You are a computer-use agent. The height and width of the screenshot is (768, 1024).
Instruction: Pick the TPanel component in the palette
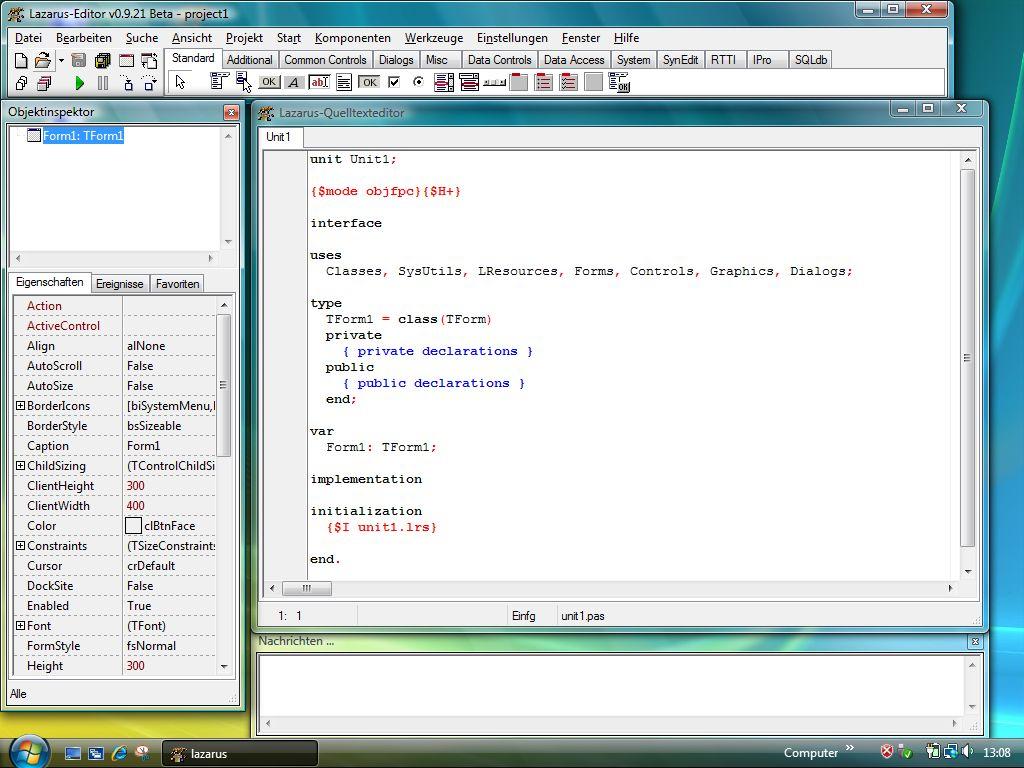click(593, 82)
